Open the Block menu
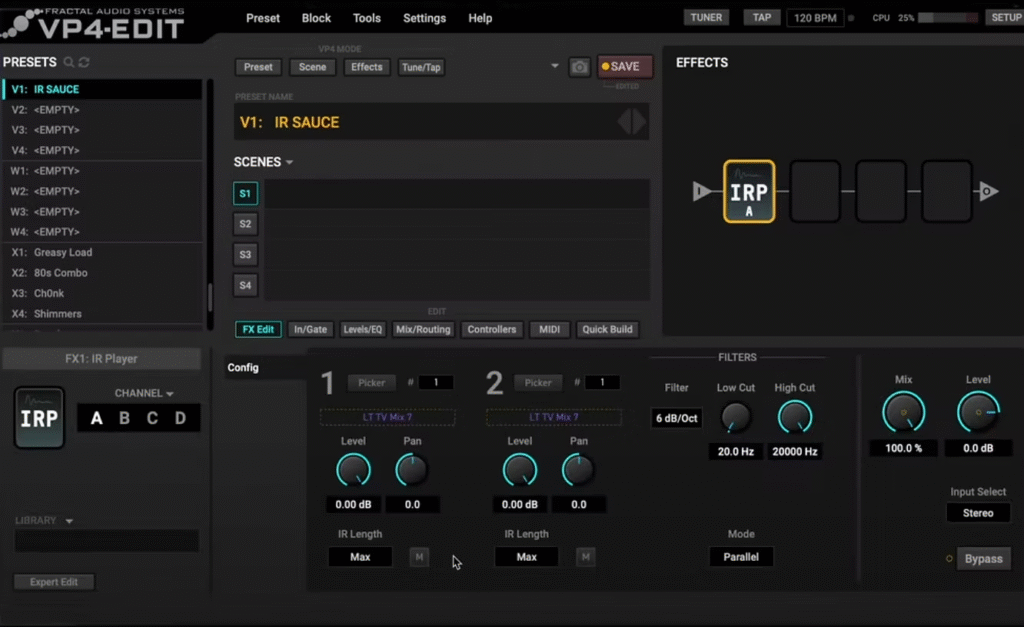The height and width of the screenshot is (627, 1024). (316, 18)
